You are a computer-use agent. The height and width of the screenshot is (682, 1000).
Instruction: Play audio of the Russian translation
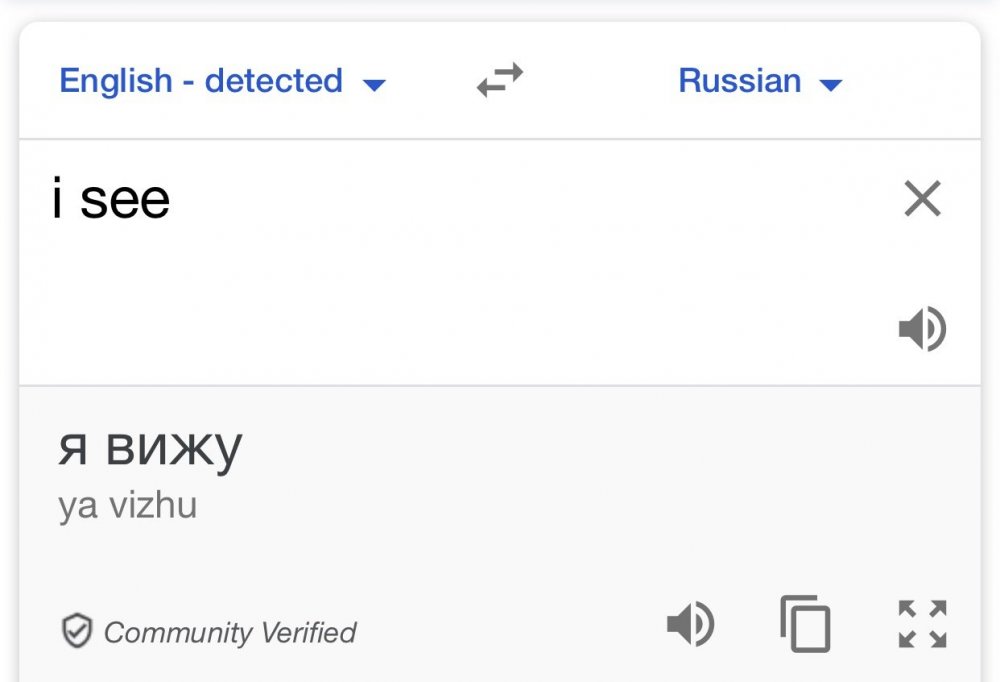[x=690, y=625]
